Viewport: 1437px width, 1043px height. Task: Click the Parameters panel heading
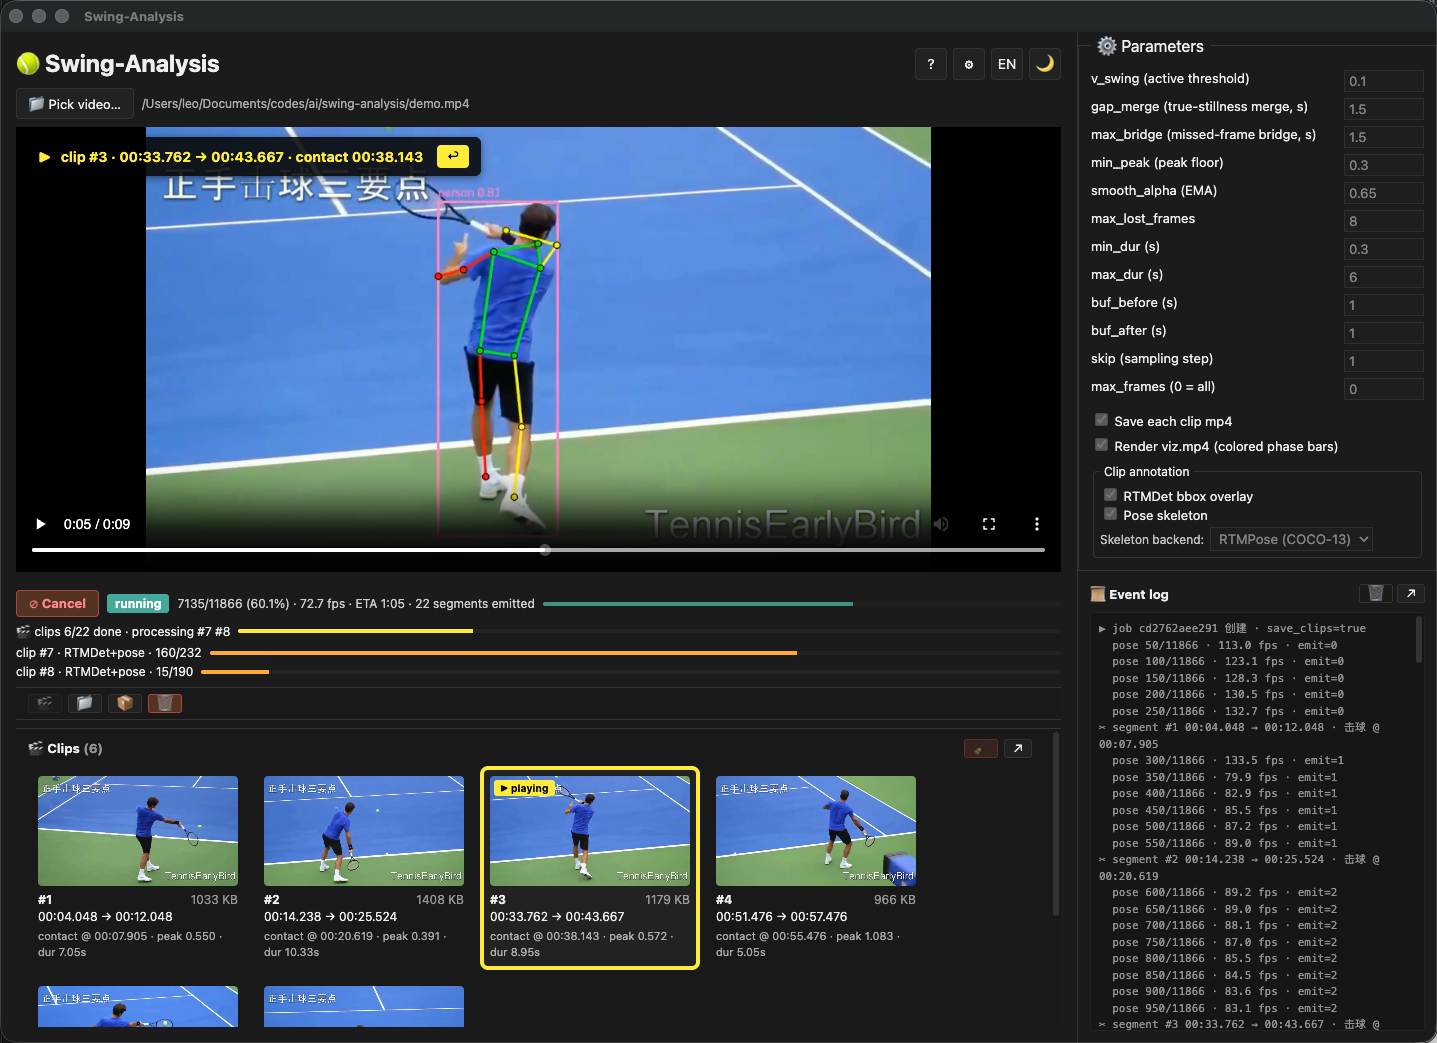click(1151, 46)
